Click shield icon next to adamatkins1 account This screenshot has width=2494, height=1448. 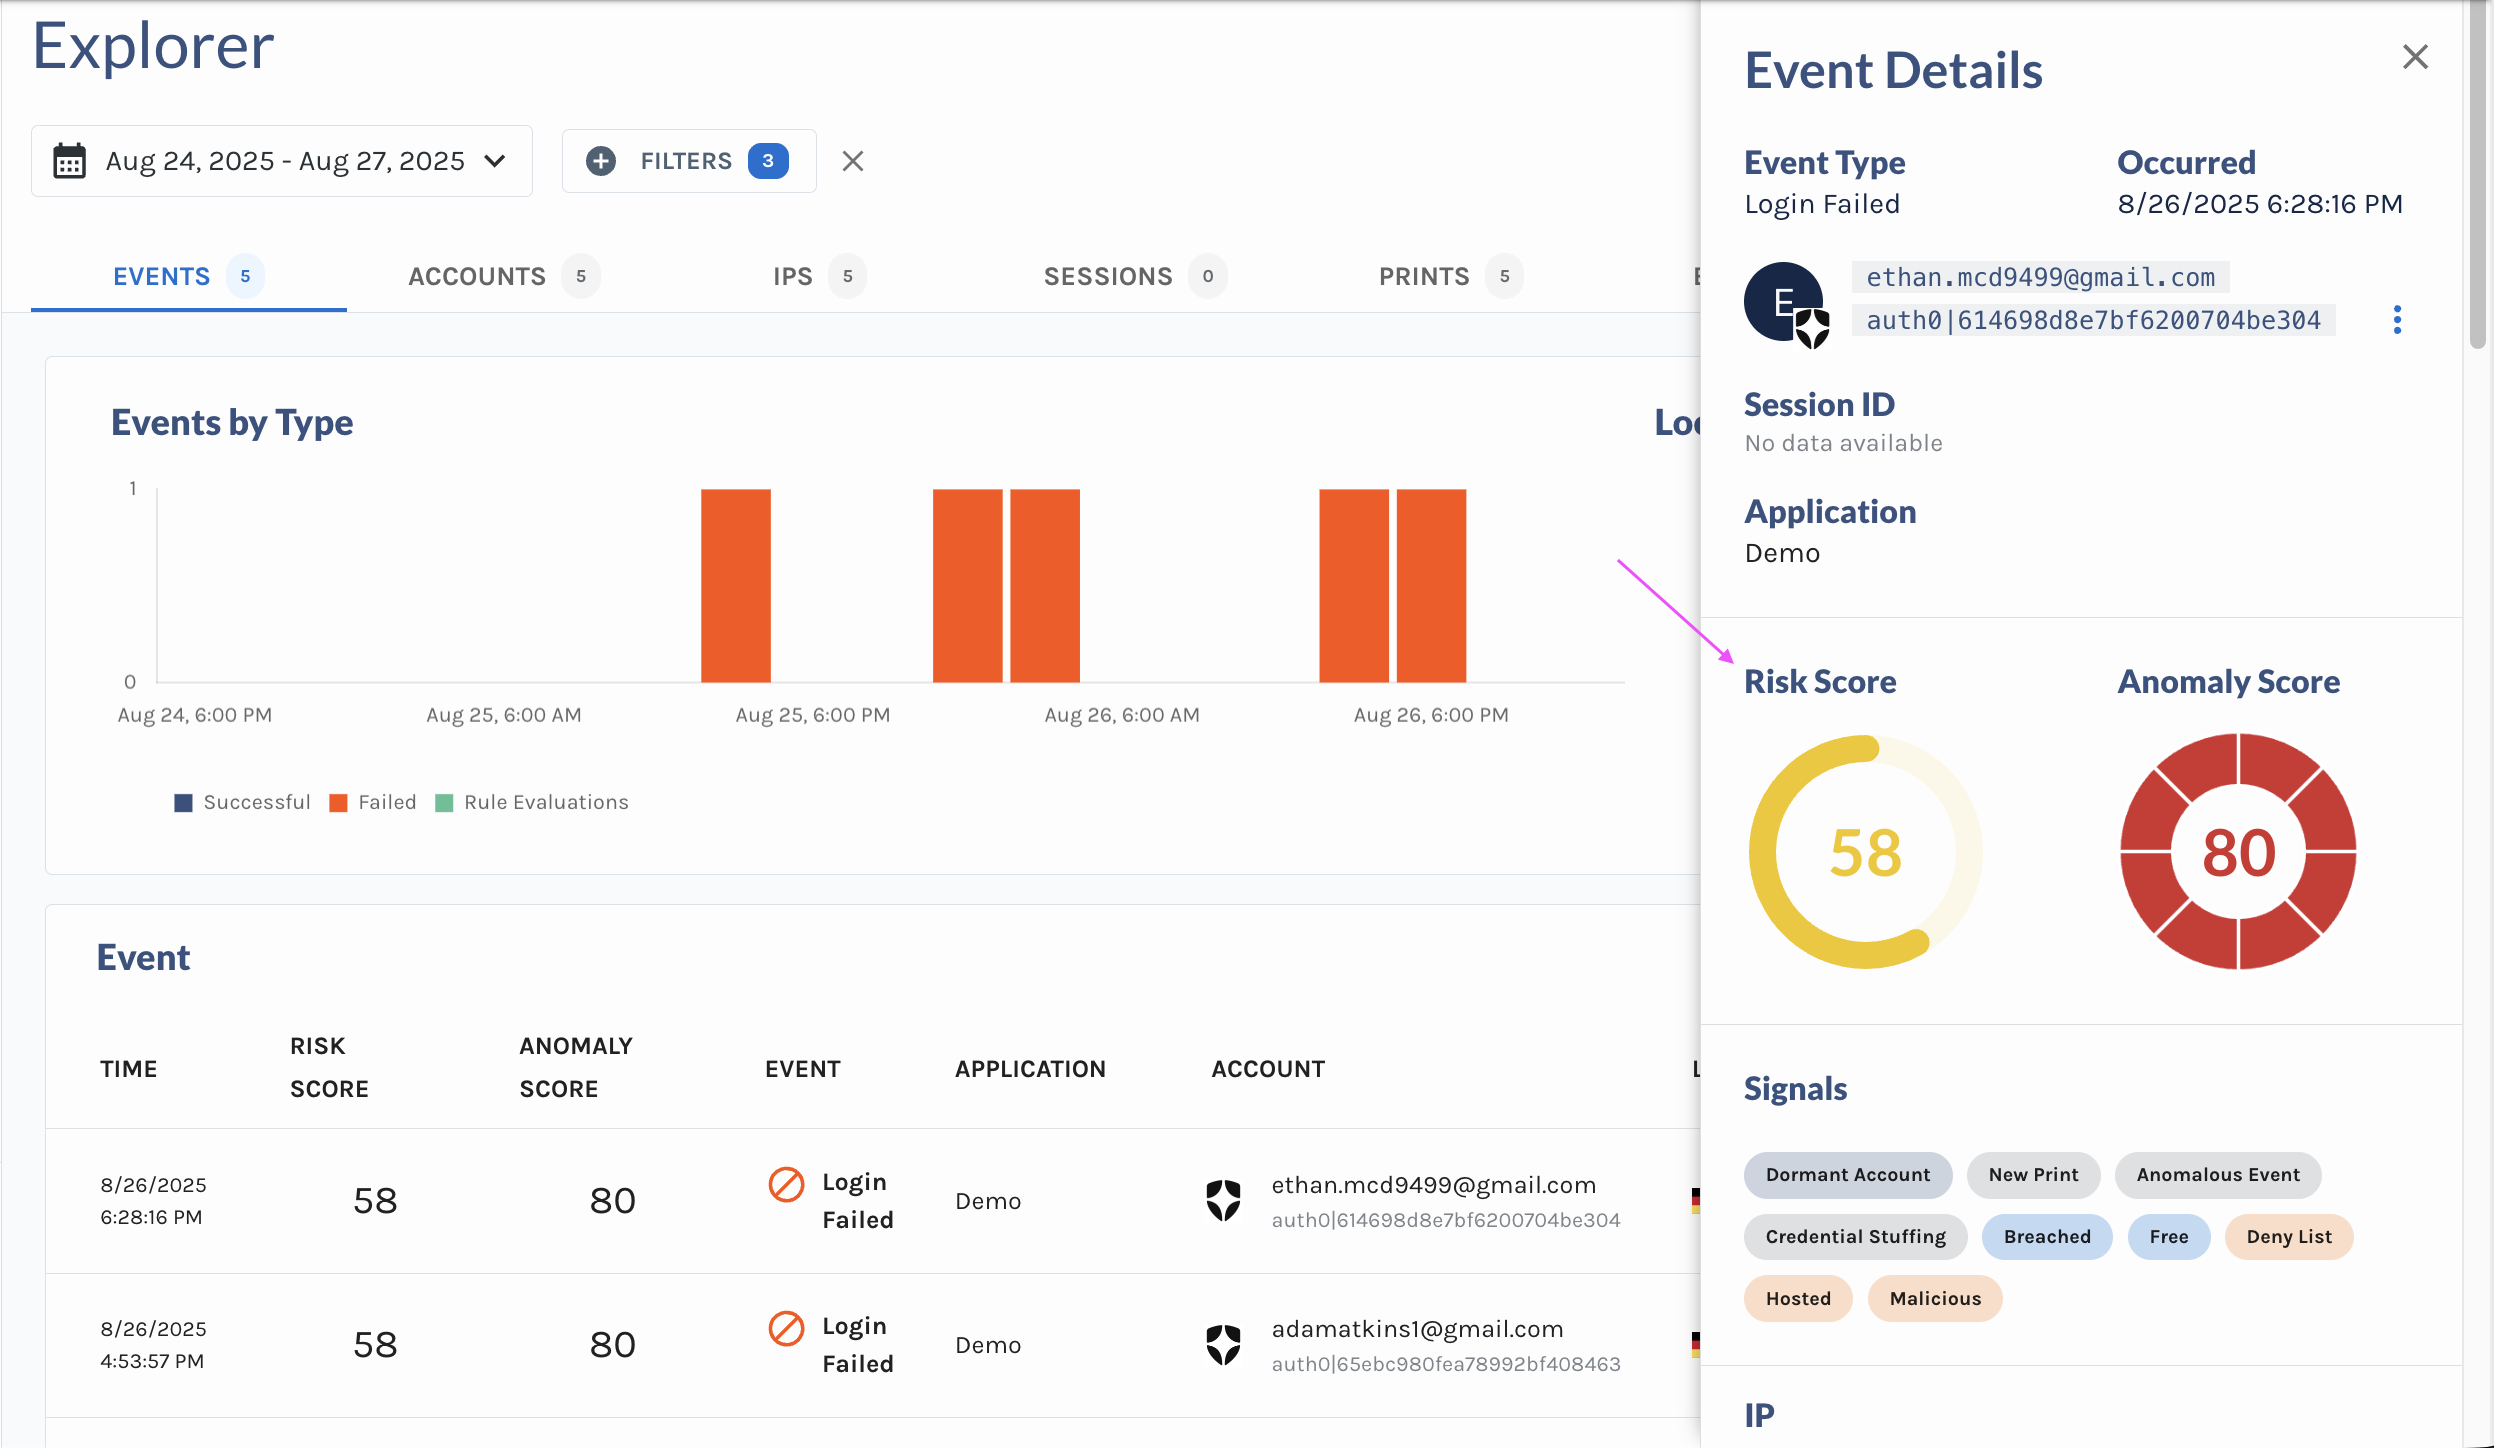[x=1223, y=1345]
